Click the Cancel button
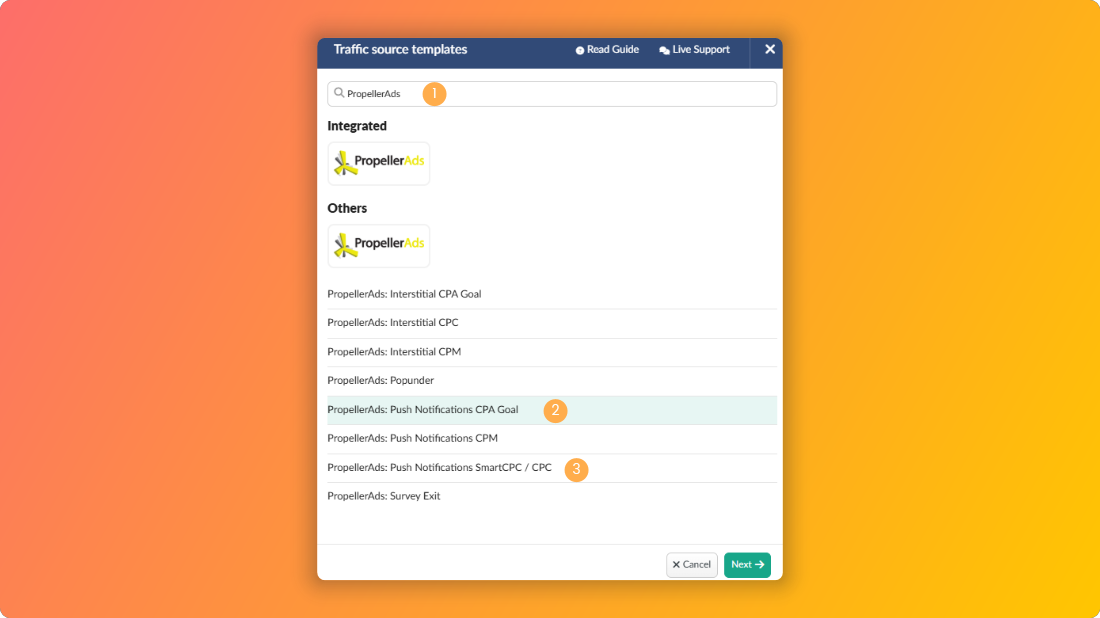 coord(692,565)
